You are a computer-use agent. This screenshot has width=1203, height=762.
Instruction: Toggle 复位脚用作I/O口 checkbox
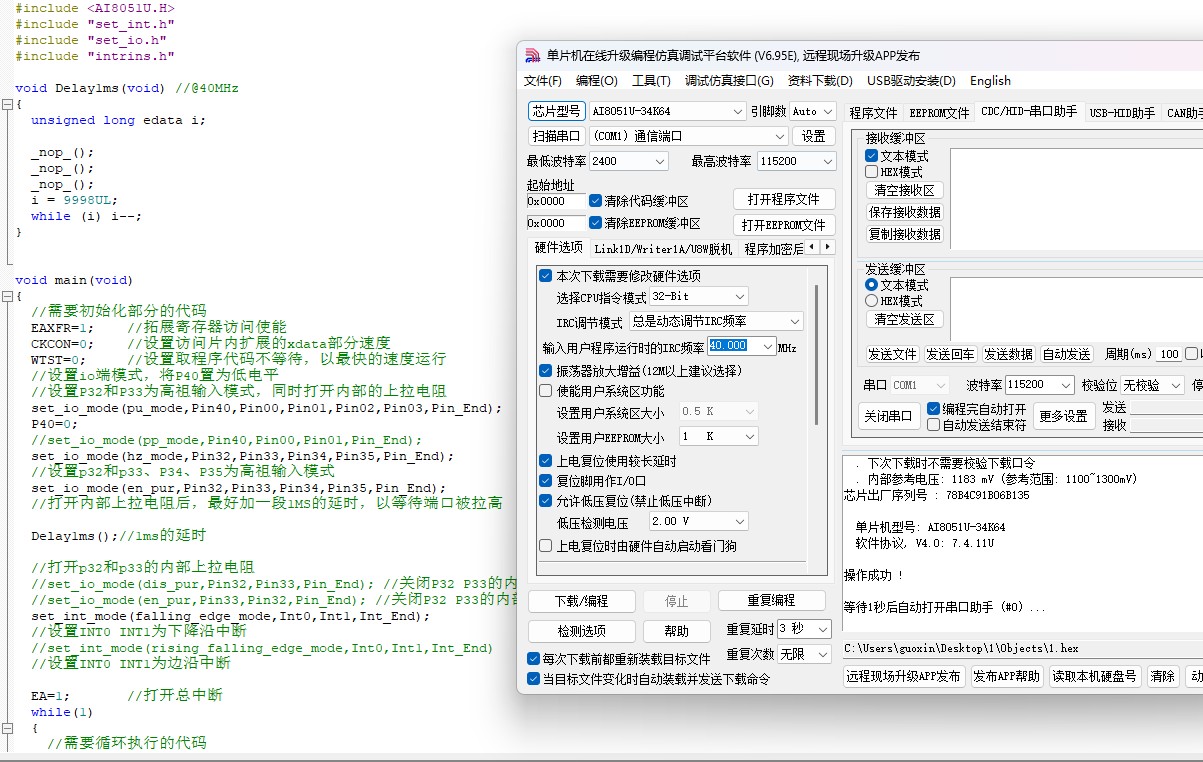pyautogui.click(x=546, y=481)
